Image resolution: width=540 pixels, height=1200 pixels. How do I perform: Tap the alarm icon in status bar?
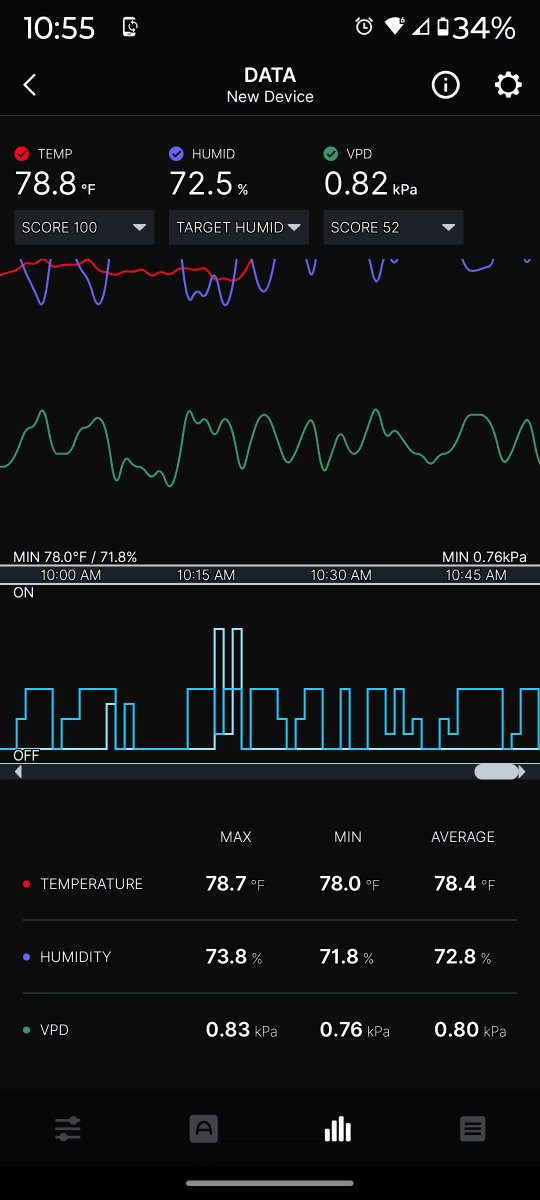pos(364,27)
